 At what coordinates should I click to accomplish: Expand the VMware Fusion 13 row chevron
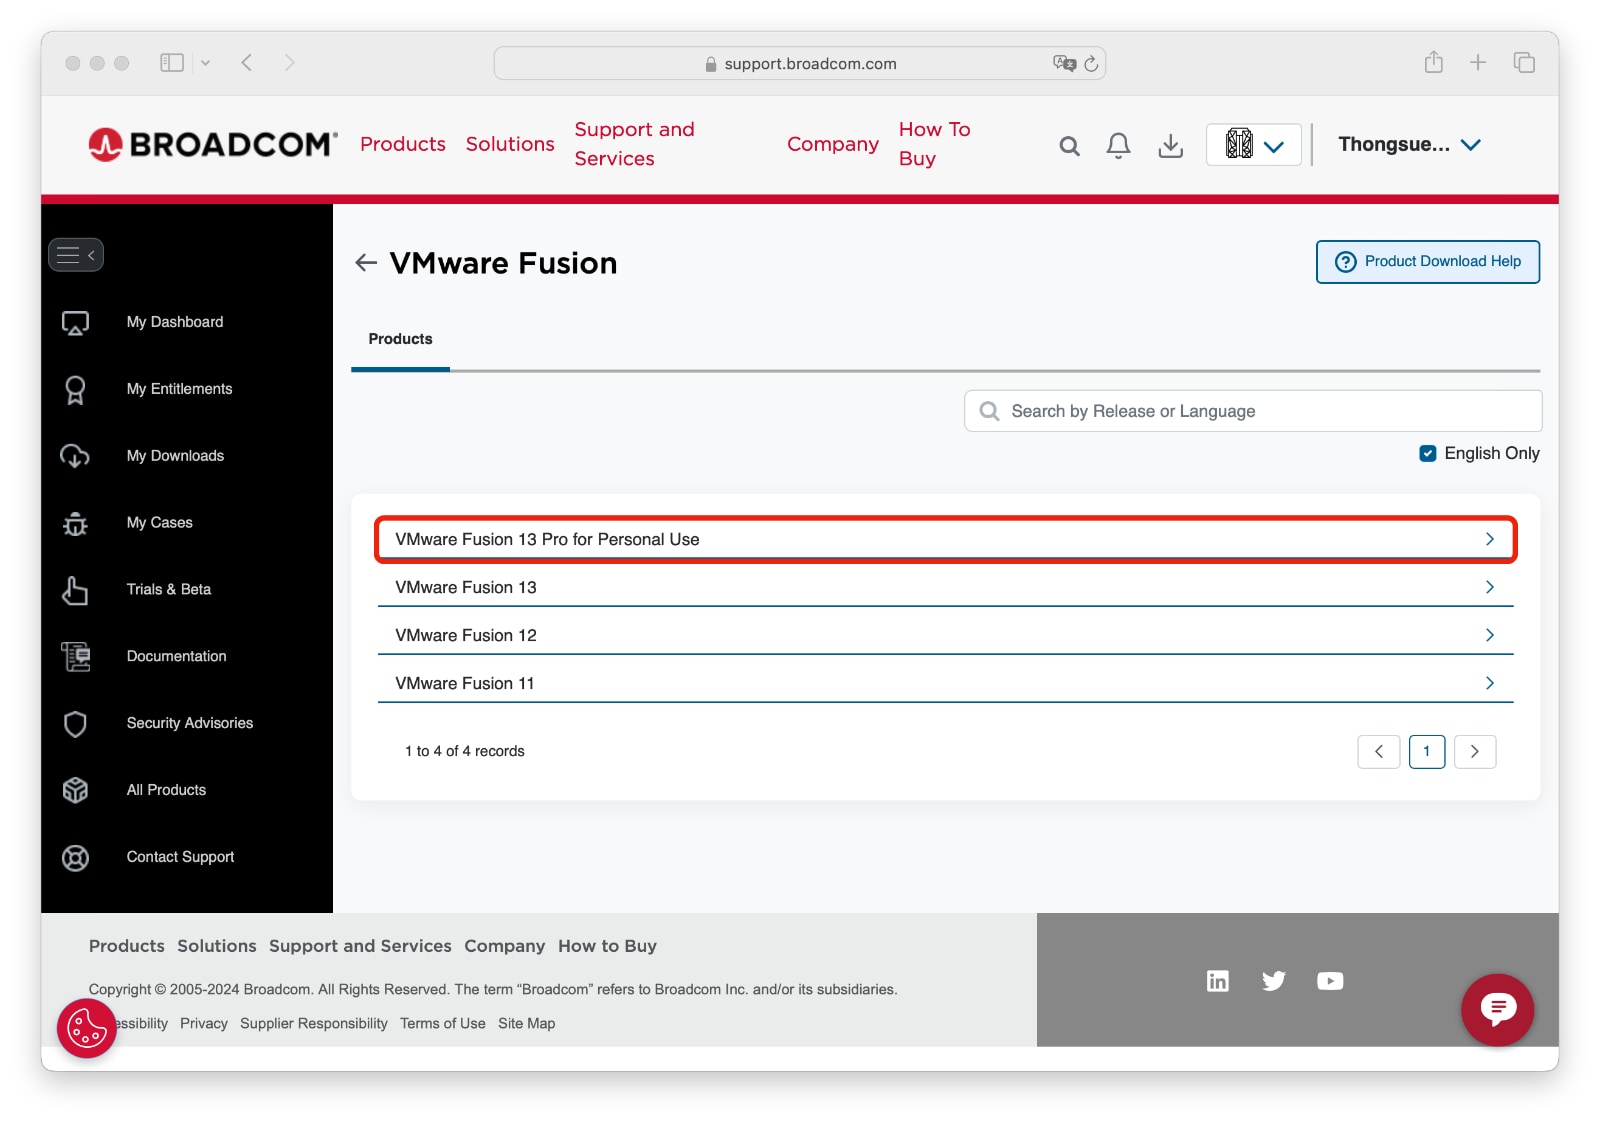[1490, 587]
